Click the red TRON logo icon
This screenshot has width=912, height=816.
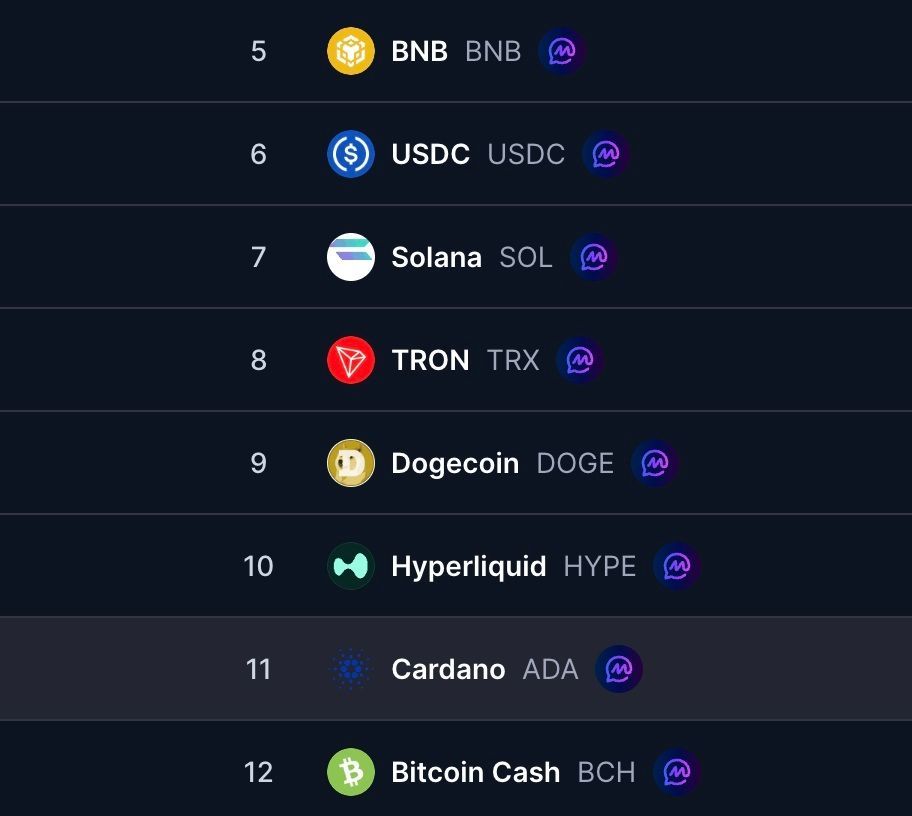(x=351, y=360)
